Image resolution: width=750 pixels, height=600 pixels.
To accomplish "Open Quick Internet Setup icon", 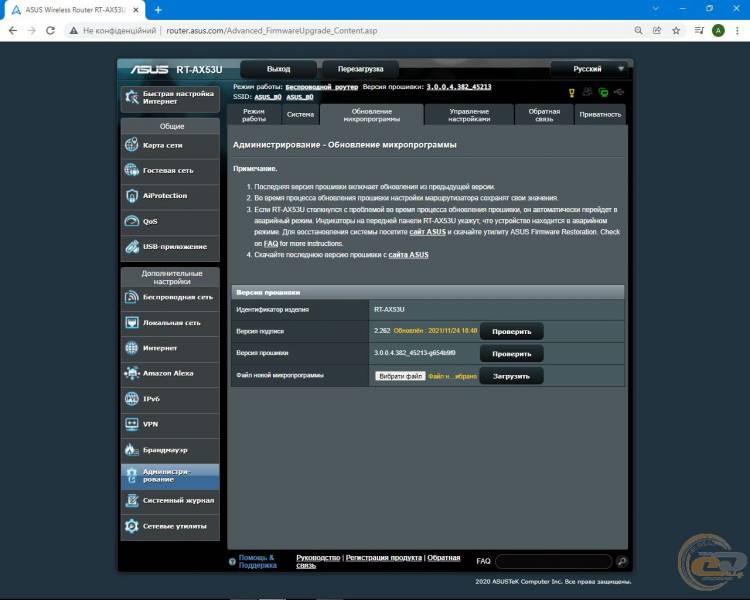I will click(x=132, y=97).
